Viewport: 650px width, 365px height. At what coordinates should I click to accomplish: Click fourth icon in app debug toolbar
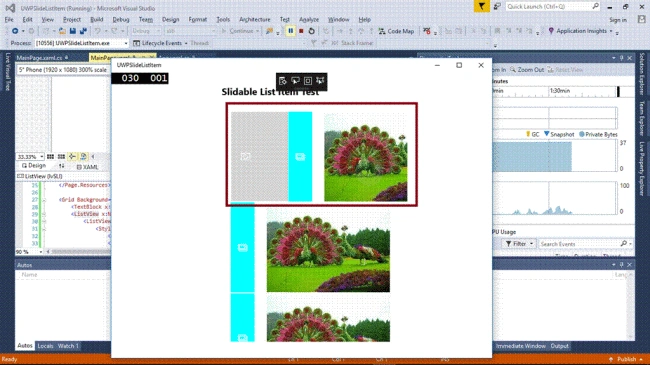pos(320,80)
